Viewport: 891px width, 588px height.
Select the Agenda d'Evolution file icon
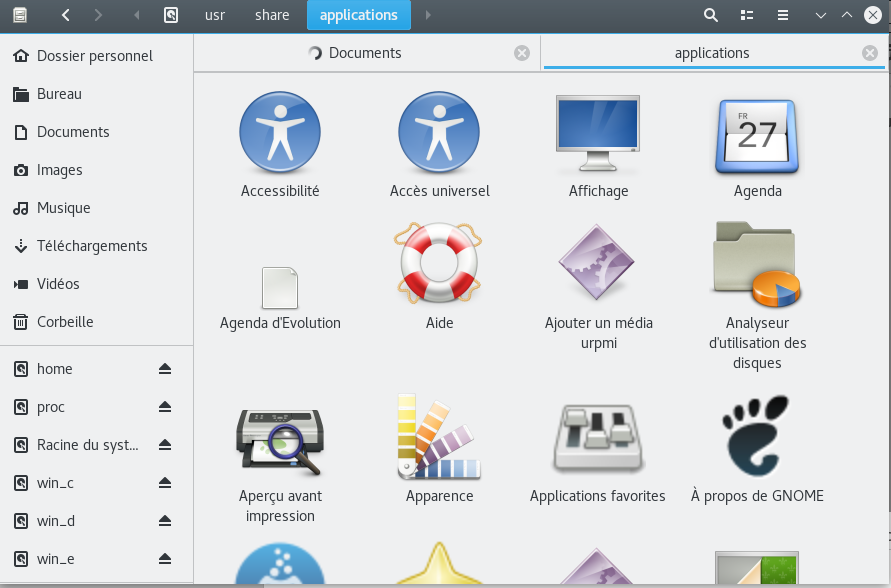click(280, 287)
